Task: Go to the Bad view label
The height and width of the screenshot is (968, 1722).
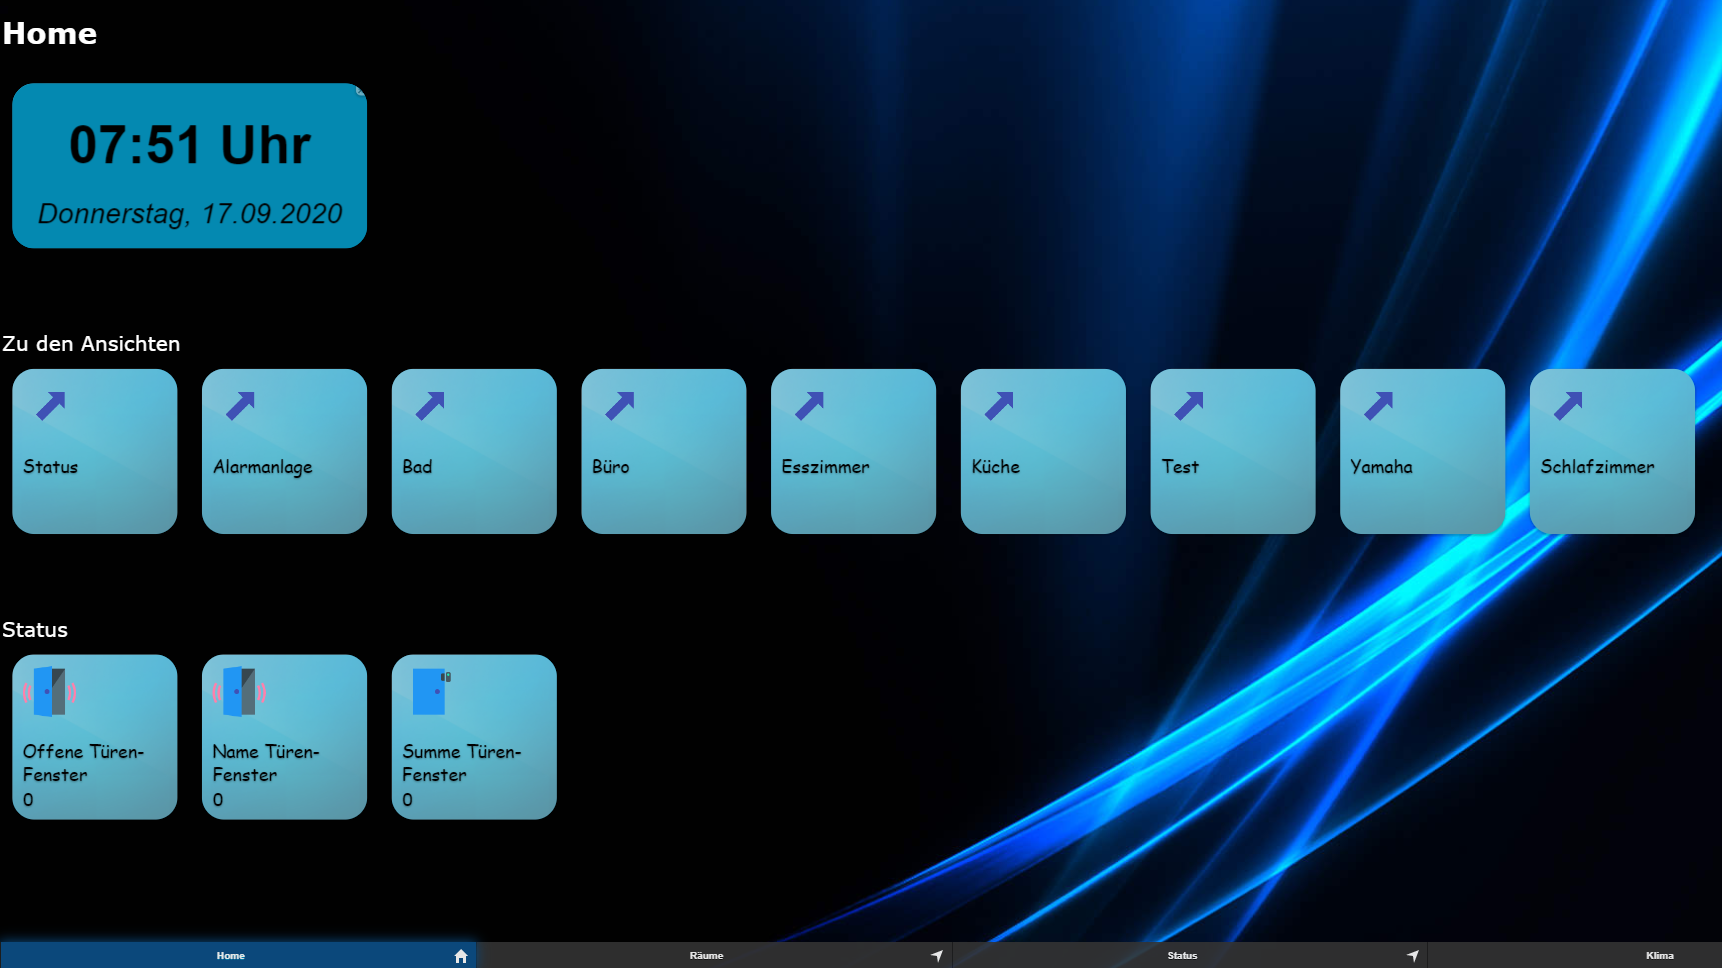Action: (x=417, y=467)
